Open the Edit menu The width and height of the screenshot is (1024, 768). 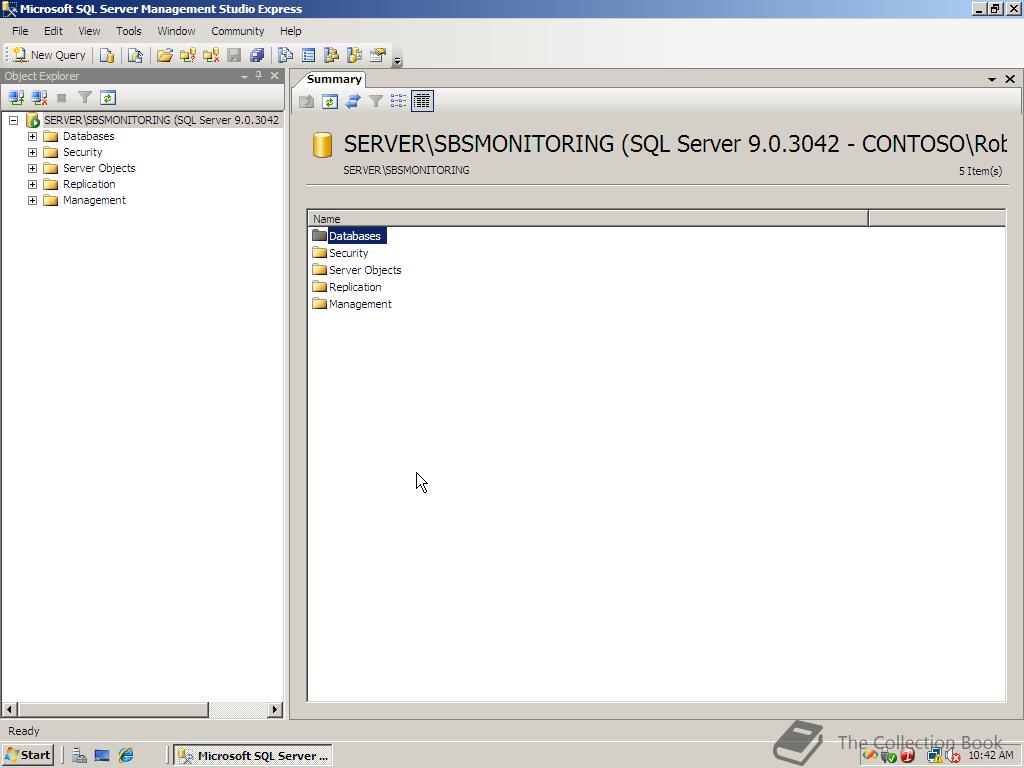(53, 31)
